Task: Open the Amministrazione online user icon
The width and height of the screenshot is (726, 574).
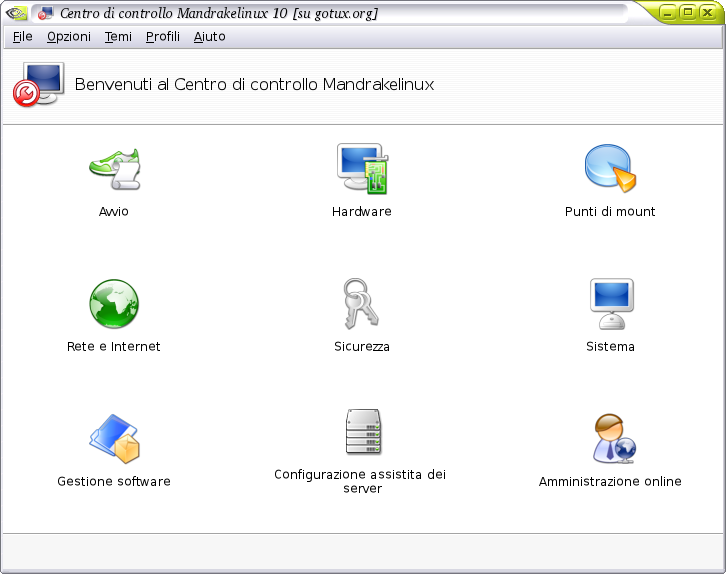Action: [614, 439]
